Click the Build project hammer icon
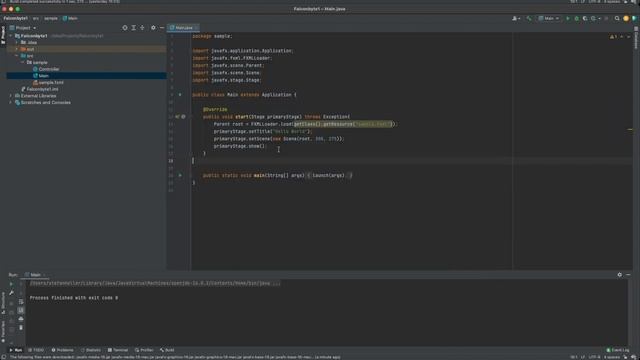This screenshot has height=360, width=640. [529, 18]
